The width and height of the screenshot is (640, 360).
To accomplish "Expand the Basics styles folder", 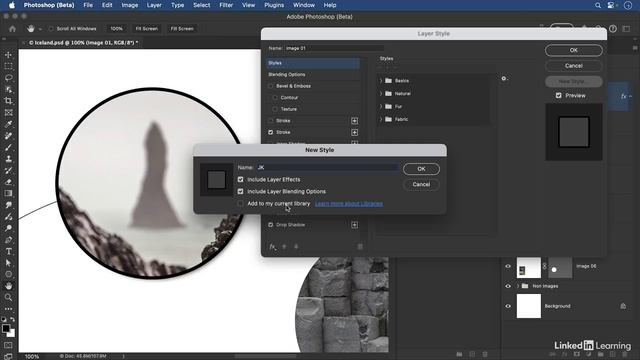I will [381, 81].
